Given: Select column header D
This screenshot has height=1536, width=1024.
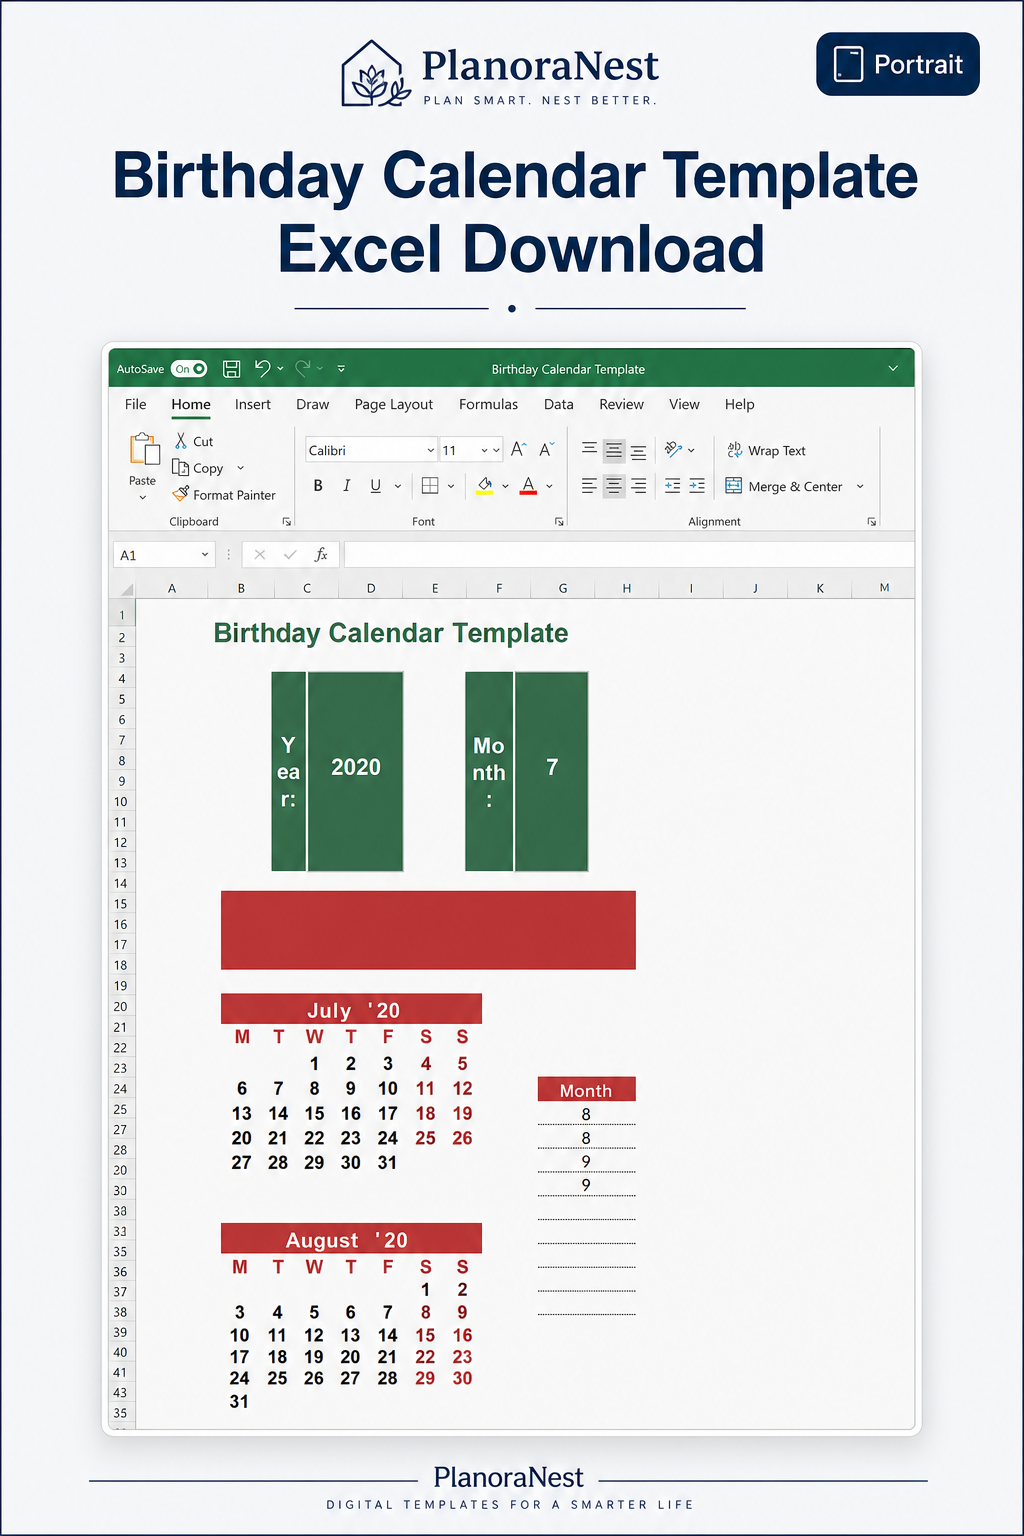Looking at the screenshot, I should [x=371, y=588].
